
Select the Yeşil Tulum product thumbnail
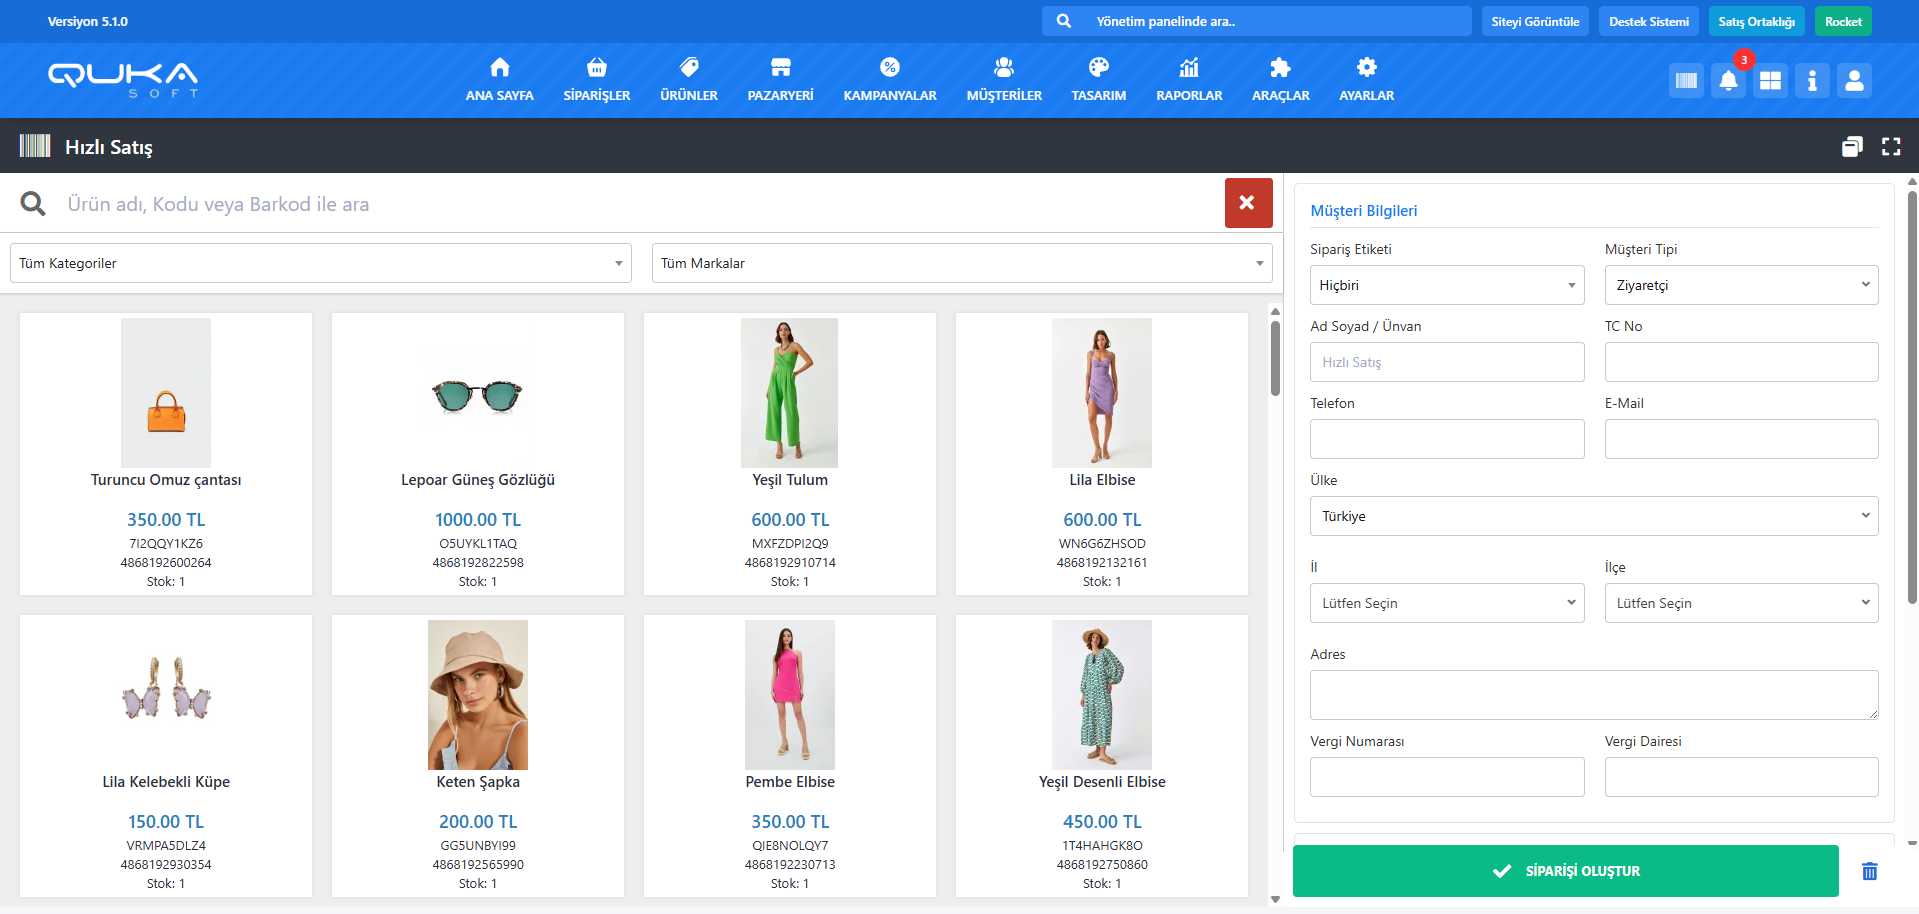coord(789,393)
